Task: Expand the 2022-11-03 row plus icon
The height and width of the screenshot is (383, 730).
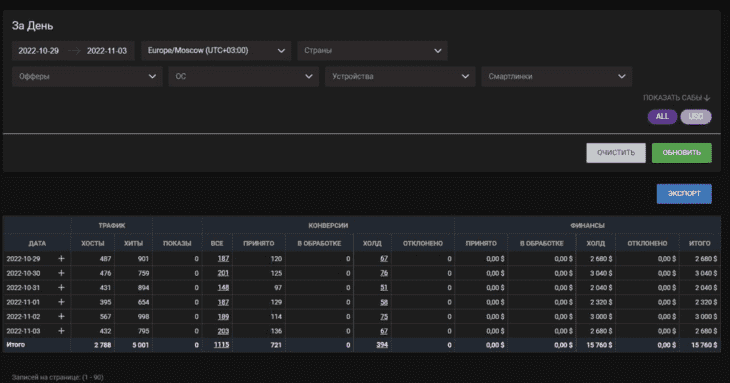Action: coord(61,331)
